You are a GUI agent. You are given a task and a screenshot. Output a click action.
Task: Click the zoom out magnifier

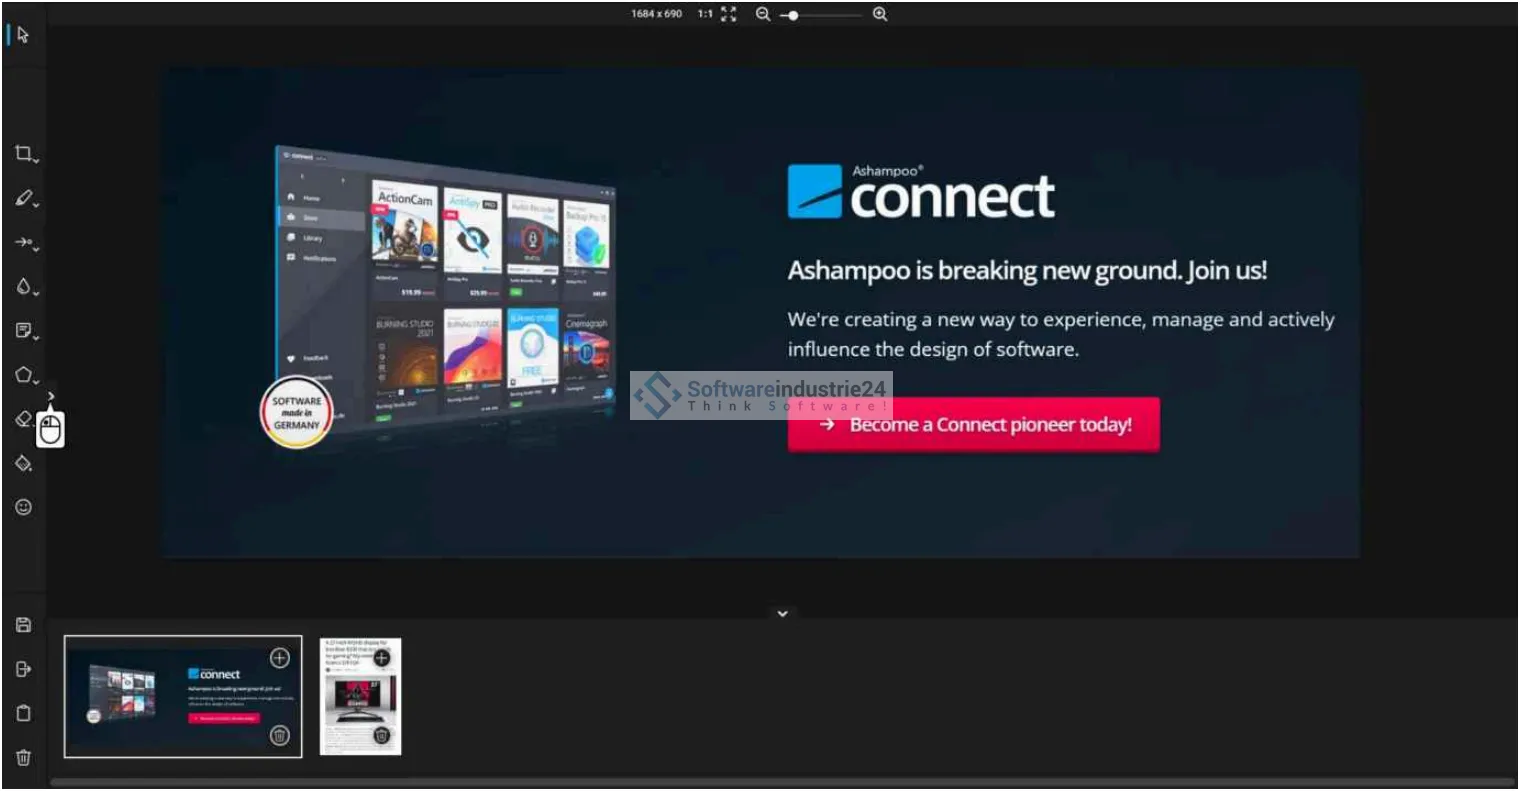click(x=763, y=15)
